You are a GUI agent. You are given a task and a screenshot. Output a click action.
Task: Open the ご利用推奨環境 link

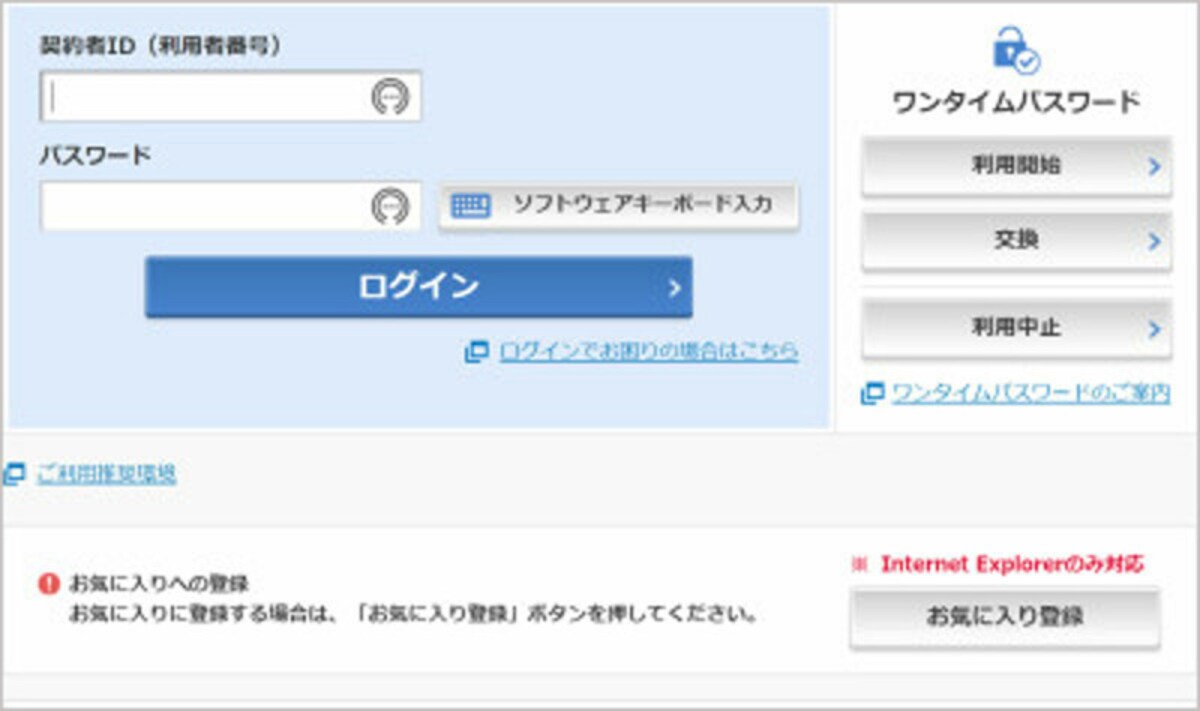106,474
